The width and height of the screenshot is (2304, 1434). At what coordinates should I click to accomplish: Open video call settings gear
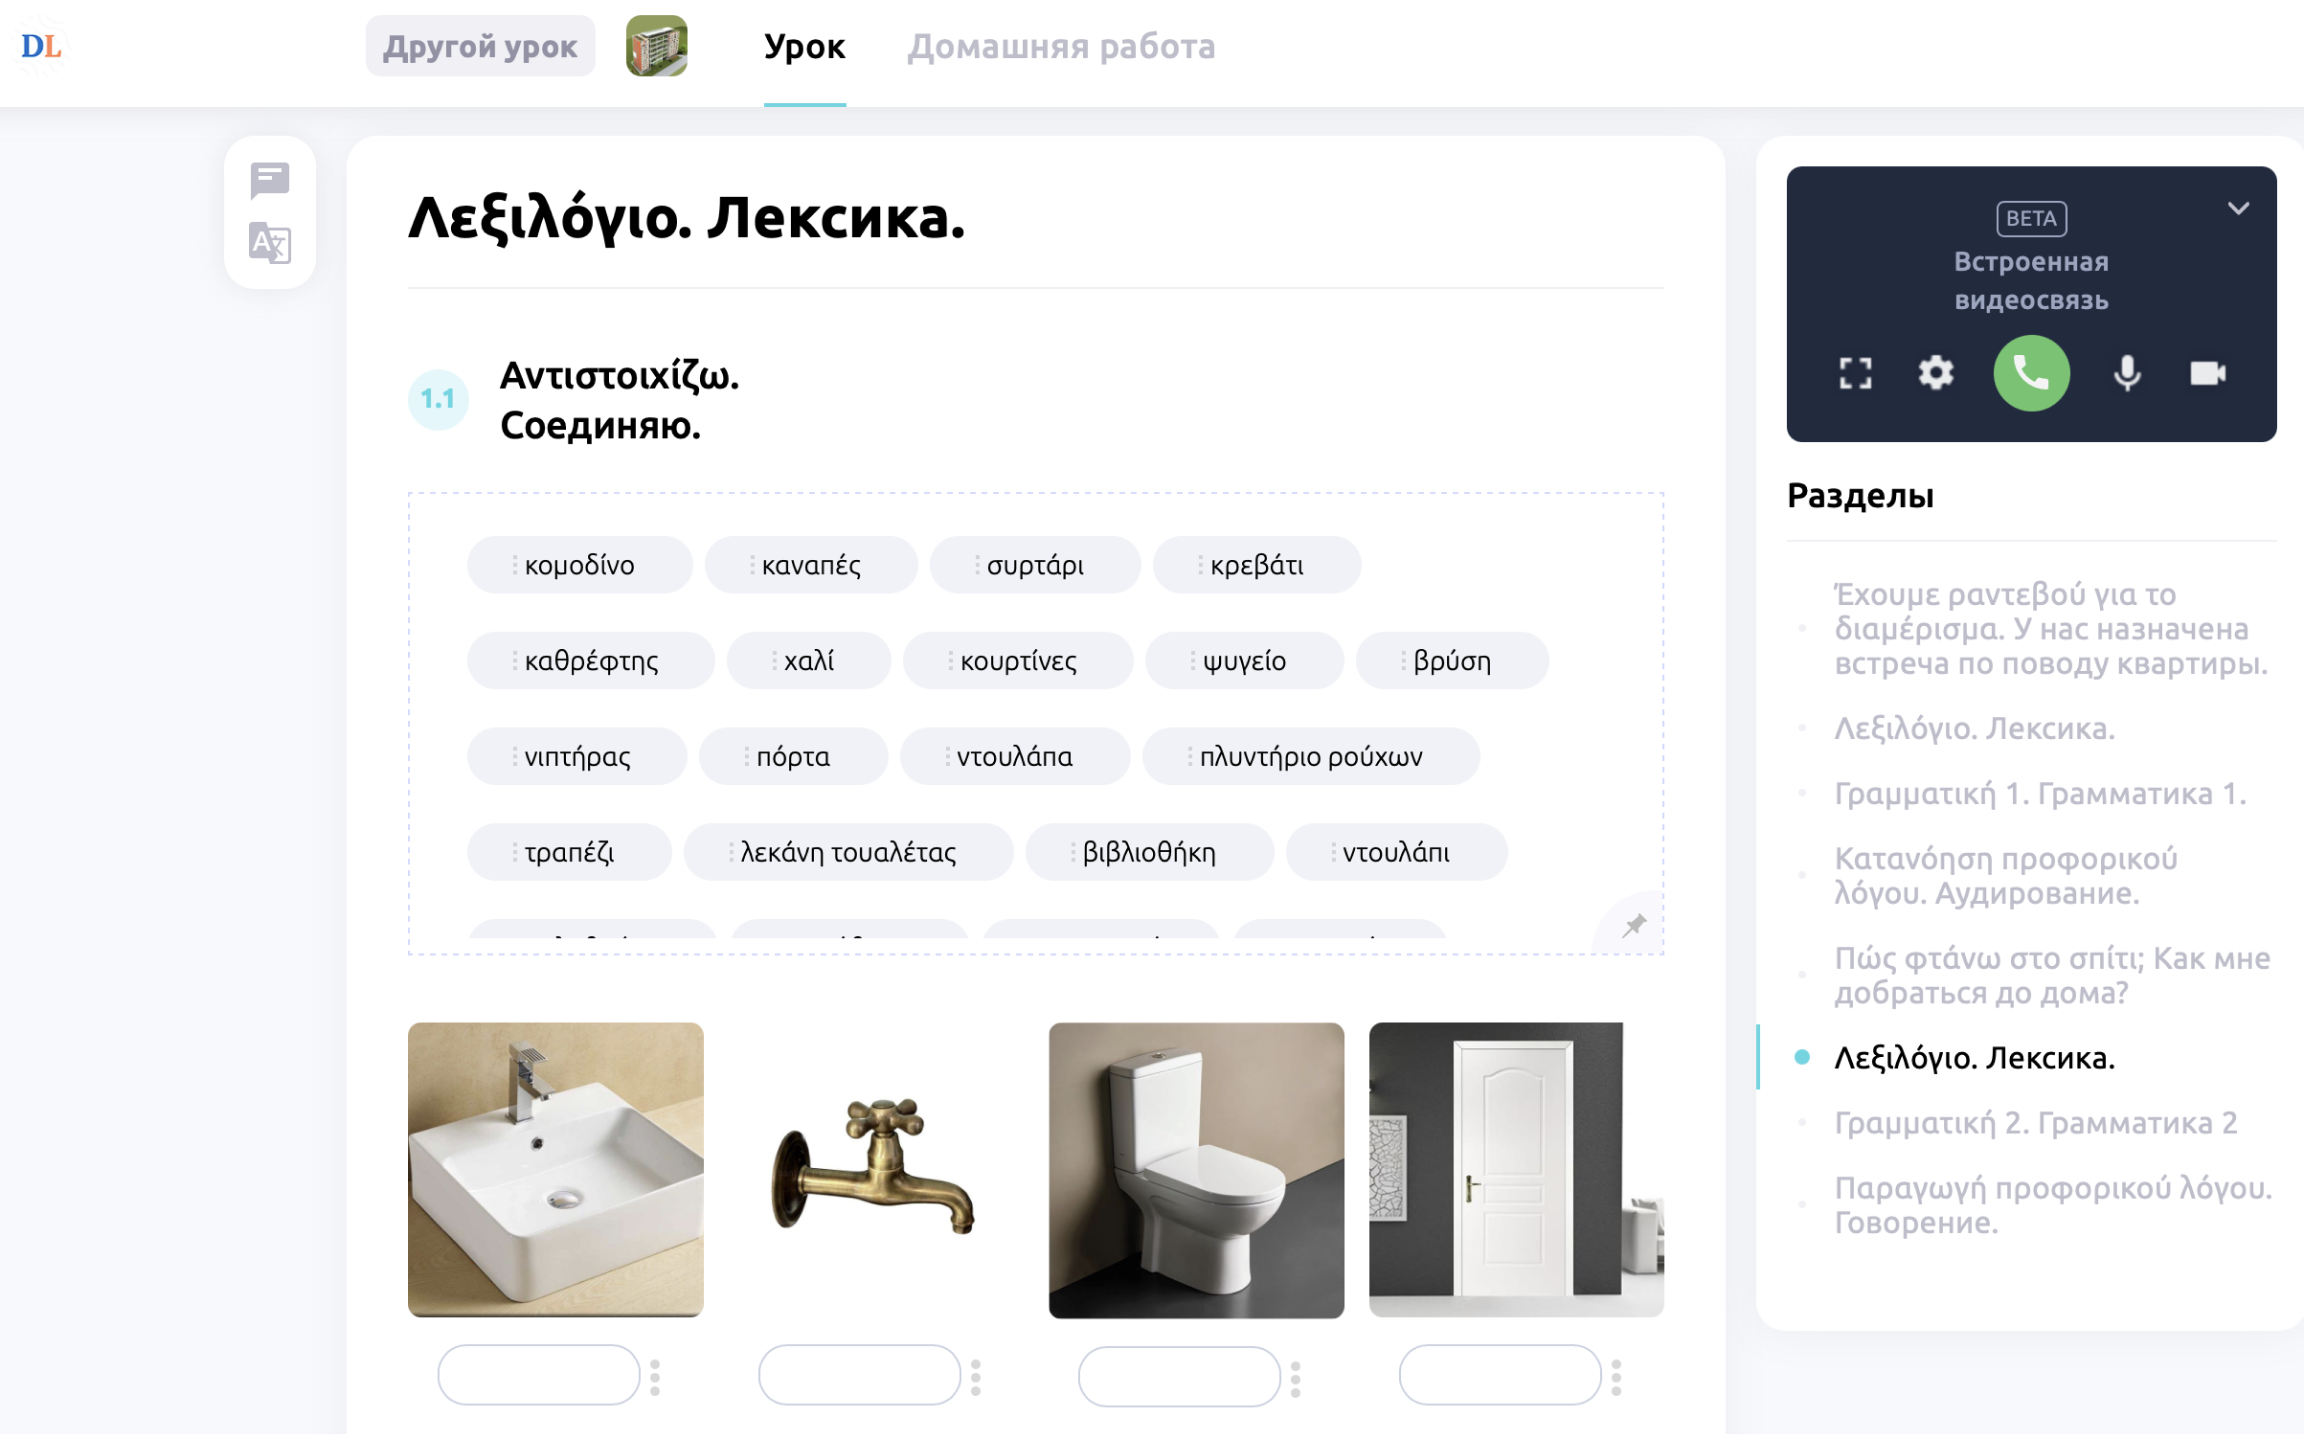coord(1936,373)
